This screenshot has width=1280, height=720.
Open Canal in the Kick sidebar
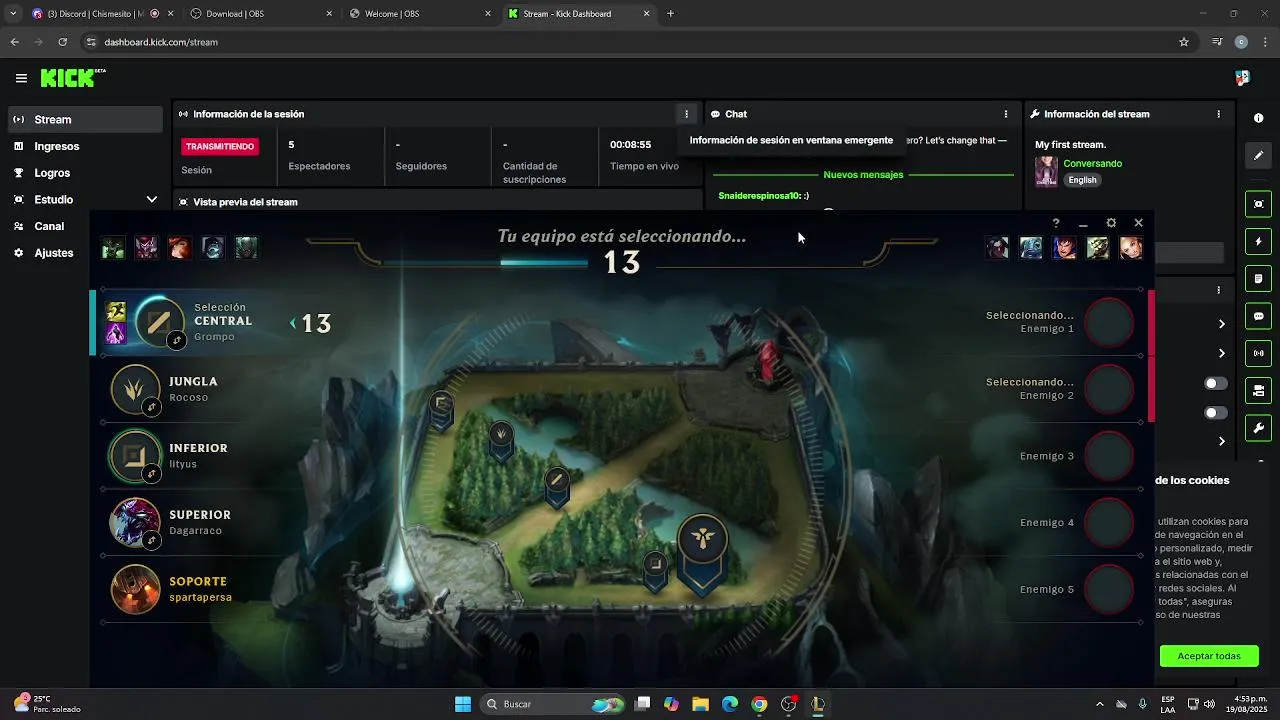(x=85, y=226)
